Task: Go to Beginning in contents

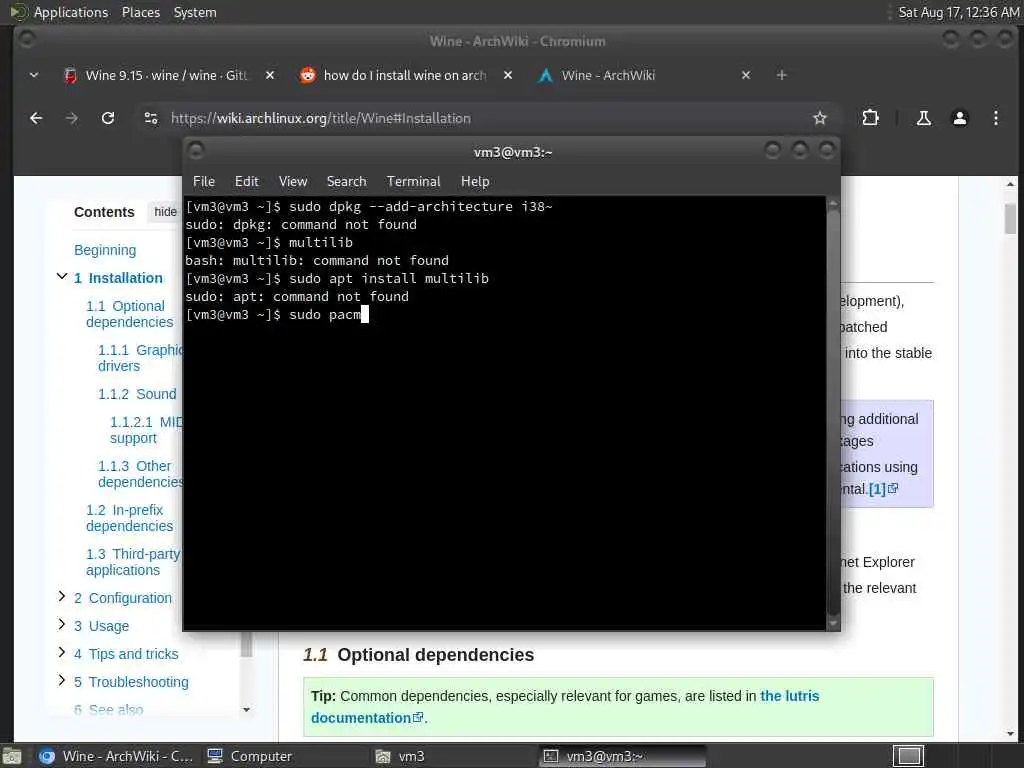Action: point(105,250)
